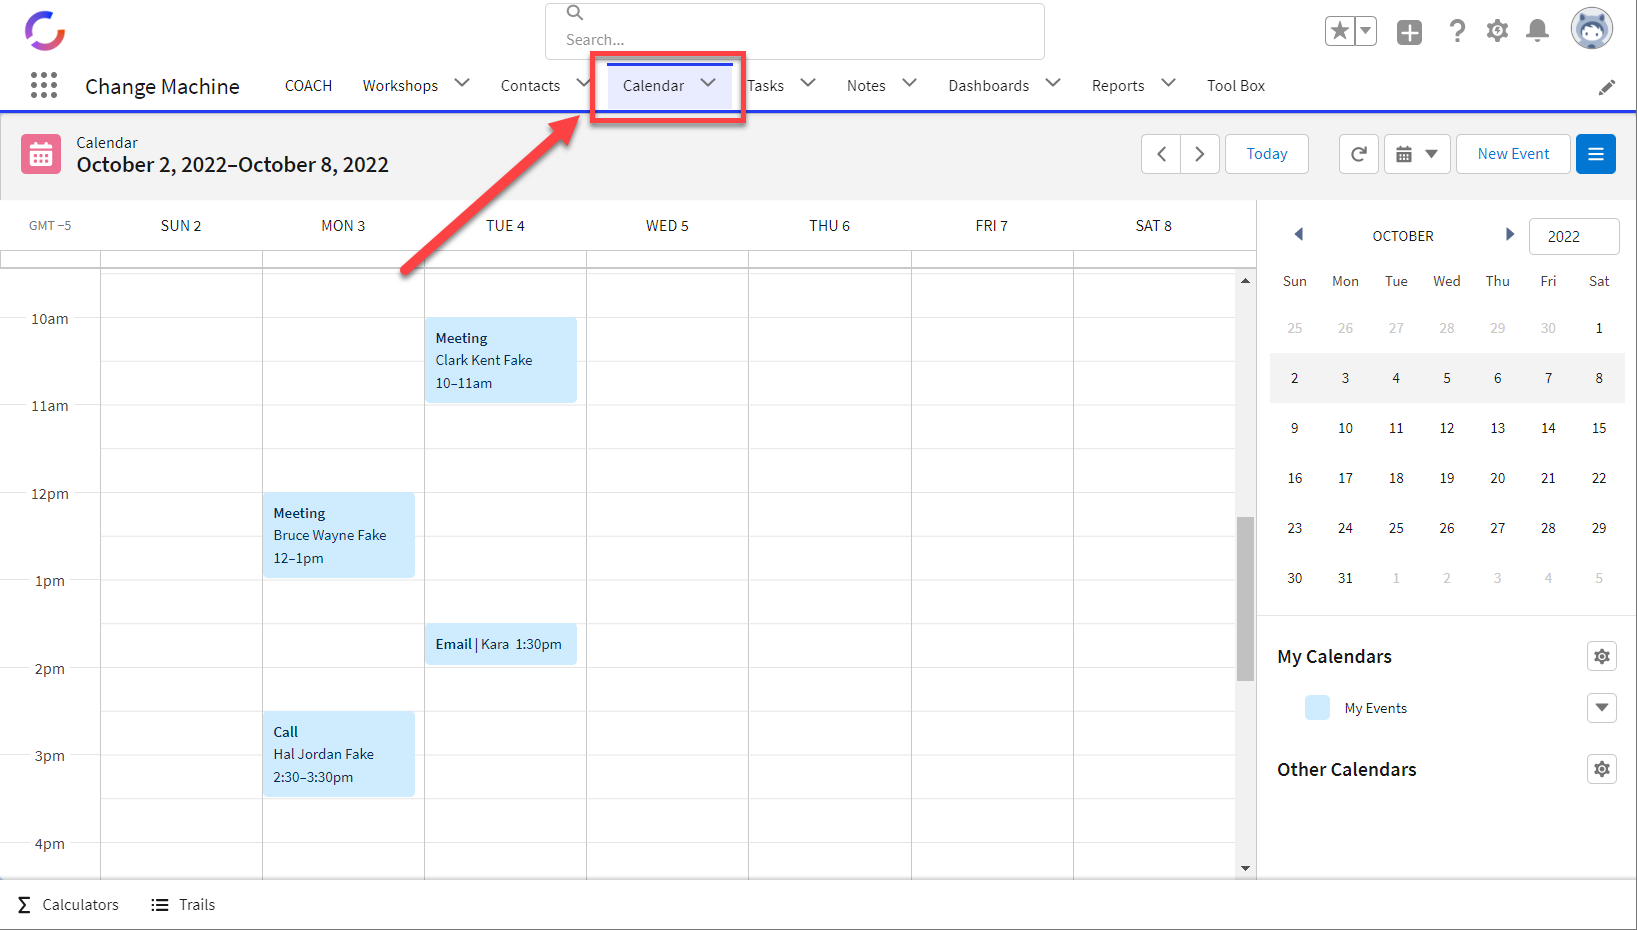Click the notifications bell icon
1637x930 pixels.
tap(1537, 31)
